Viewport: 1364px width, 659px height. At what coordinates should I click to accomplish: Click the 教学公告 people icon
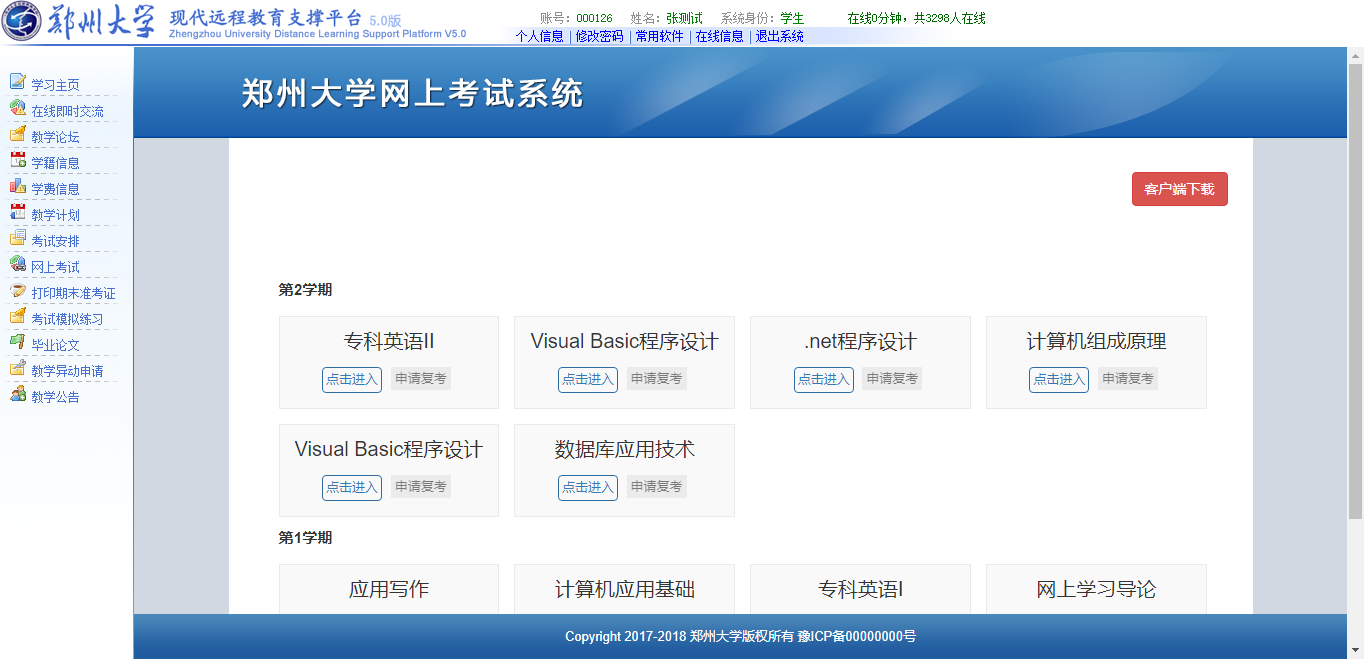pyautogui.click(x=17, y=395)
